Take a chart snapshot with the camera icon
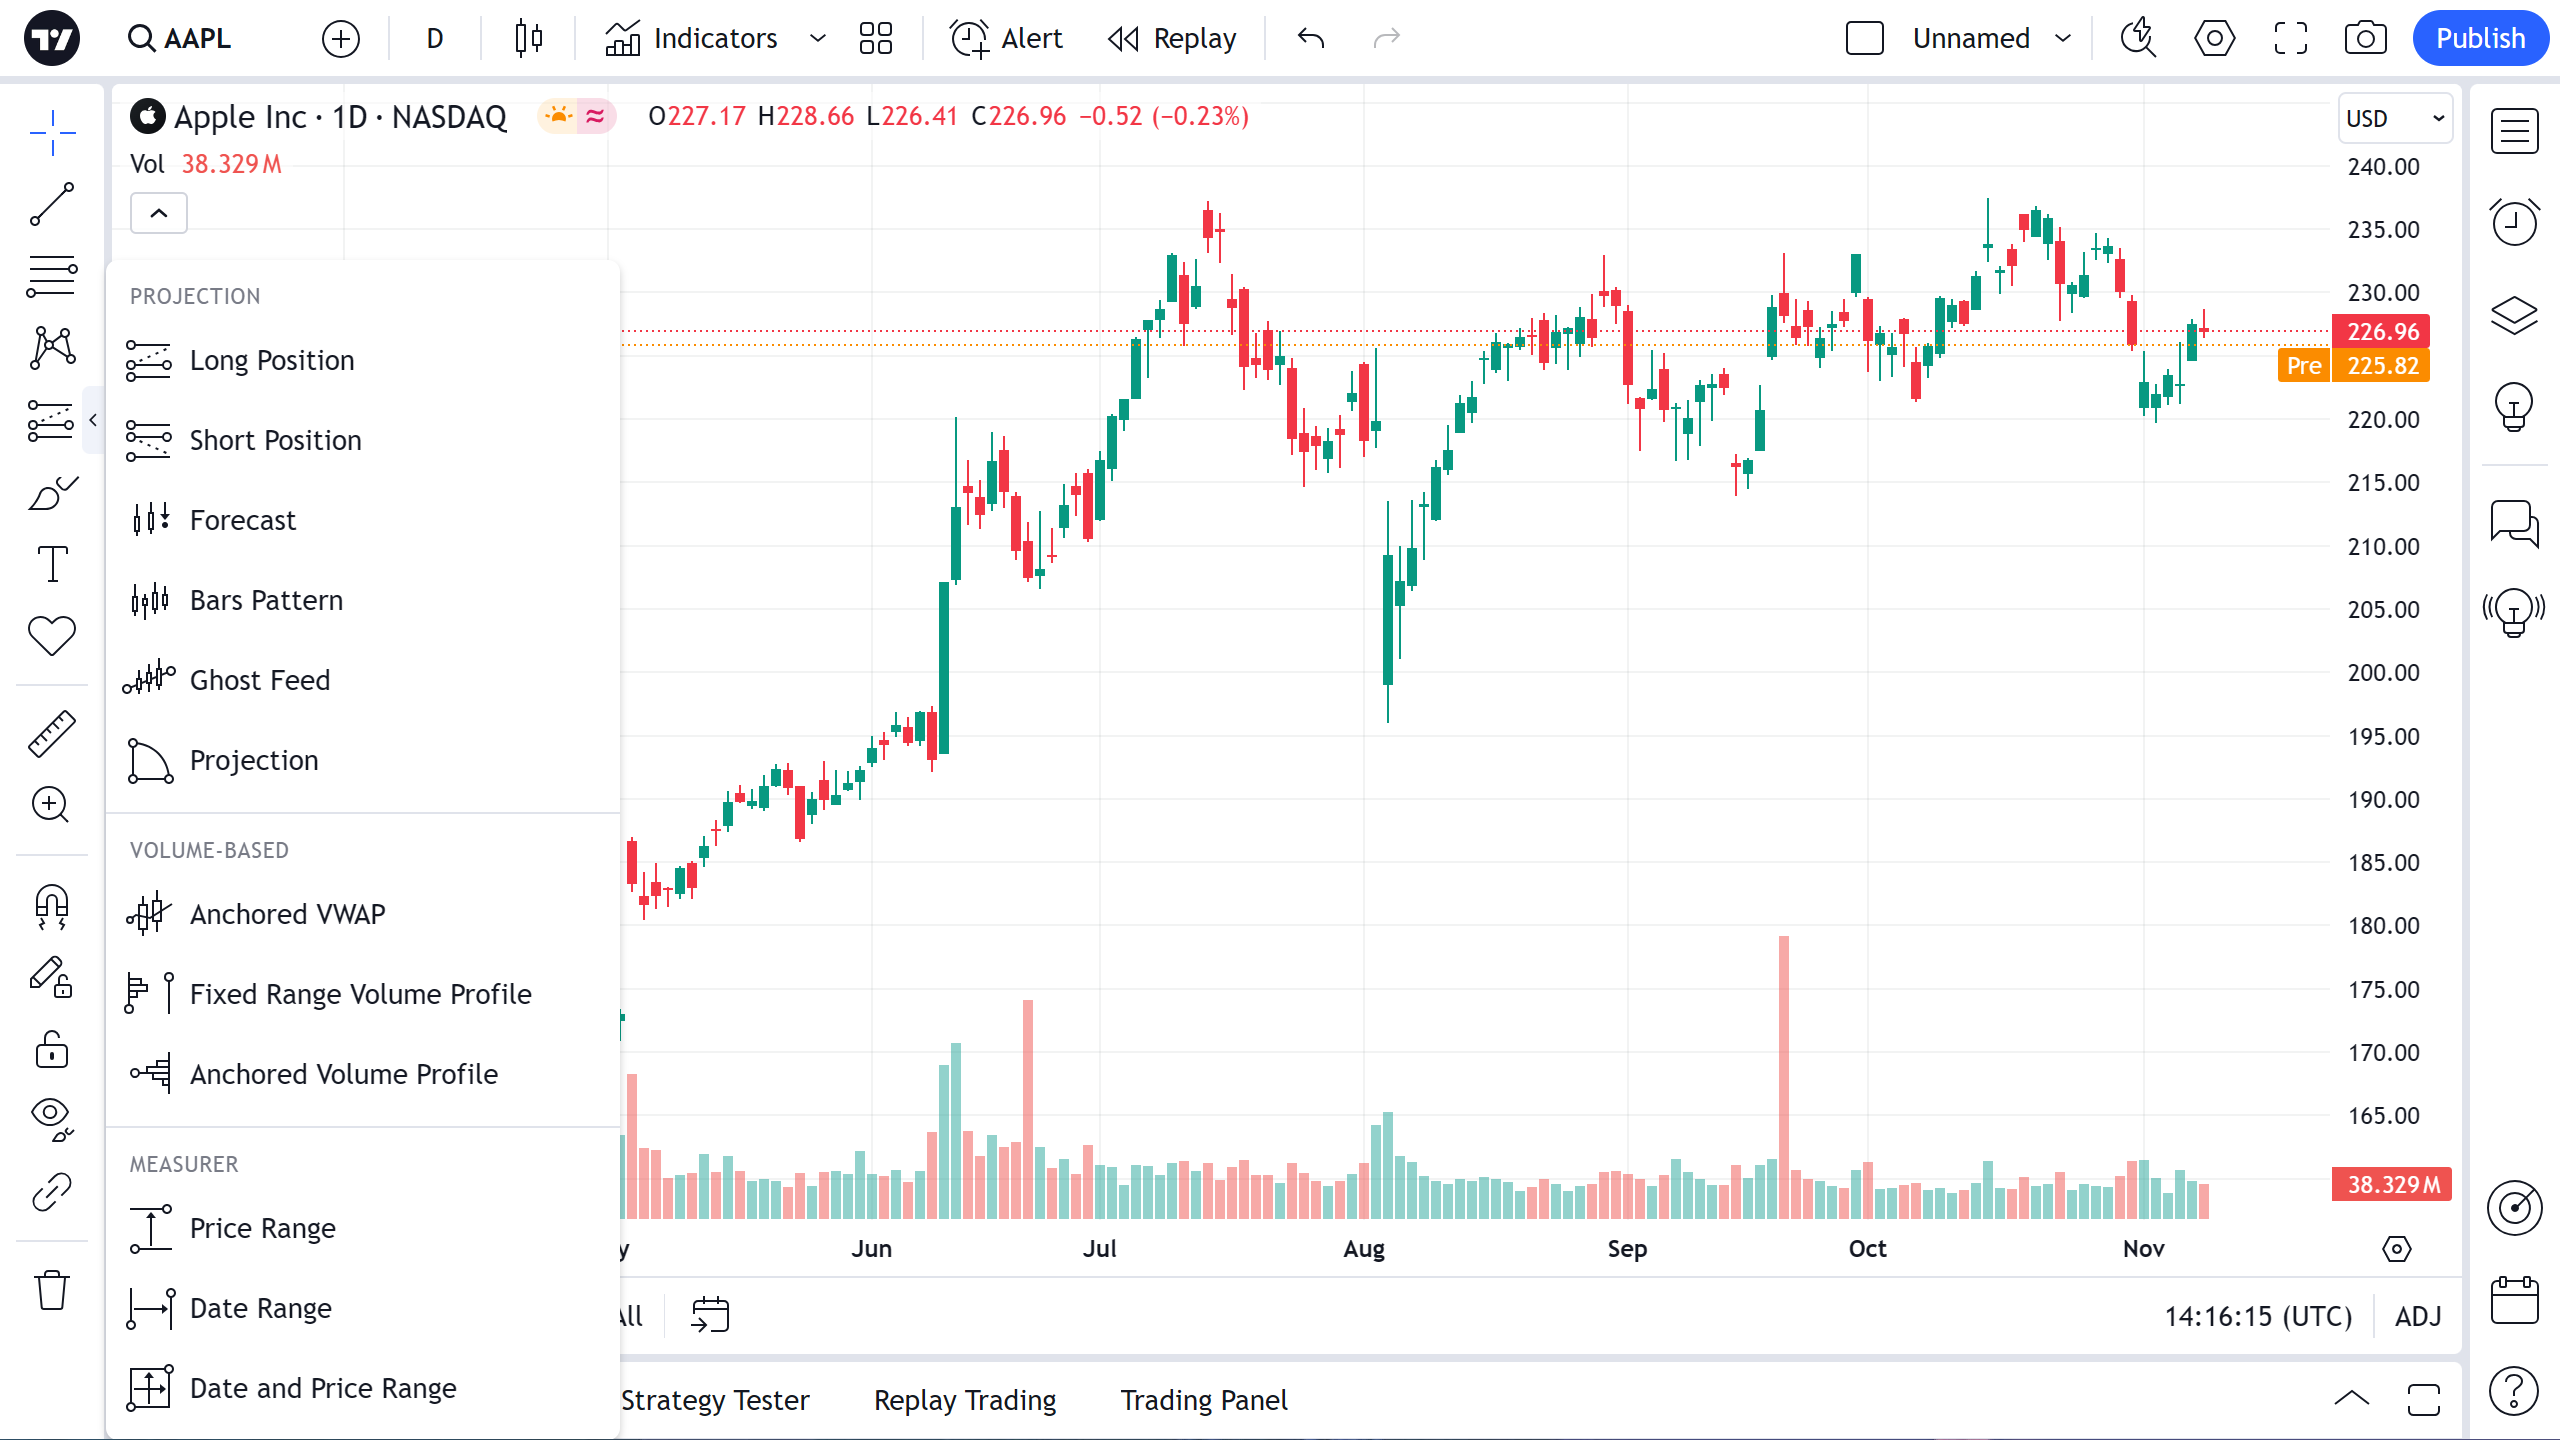 pos(2366,38)
